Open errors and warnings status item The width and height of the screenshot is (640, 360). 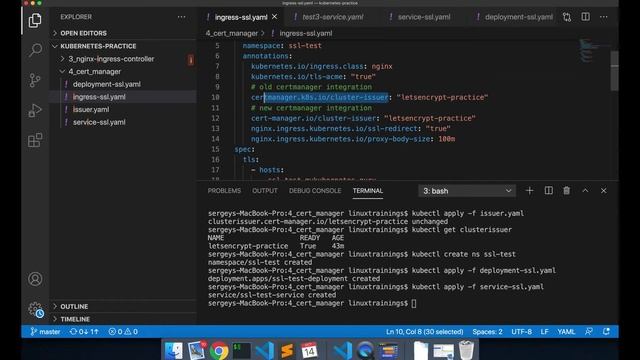pos(123,331)
